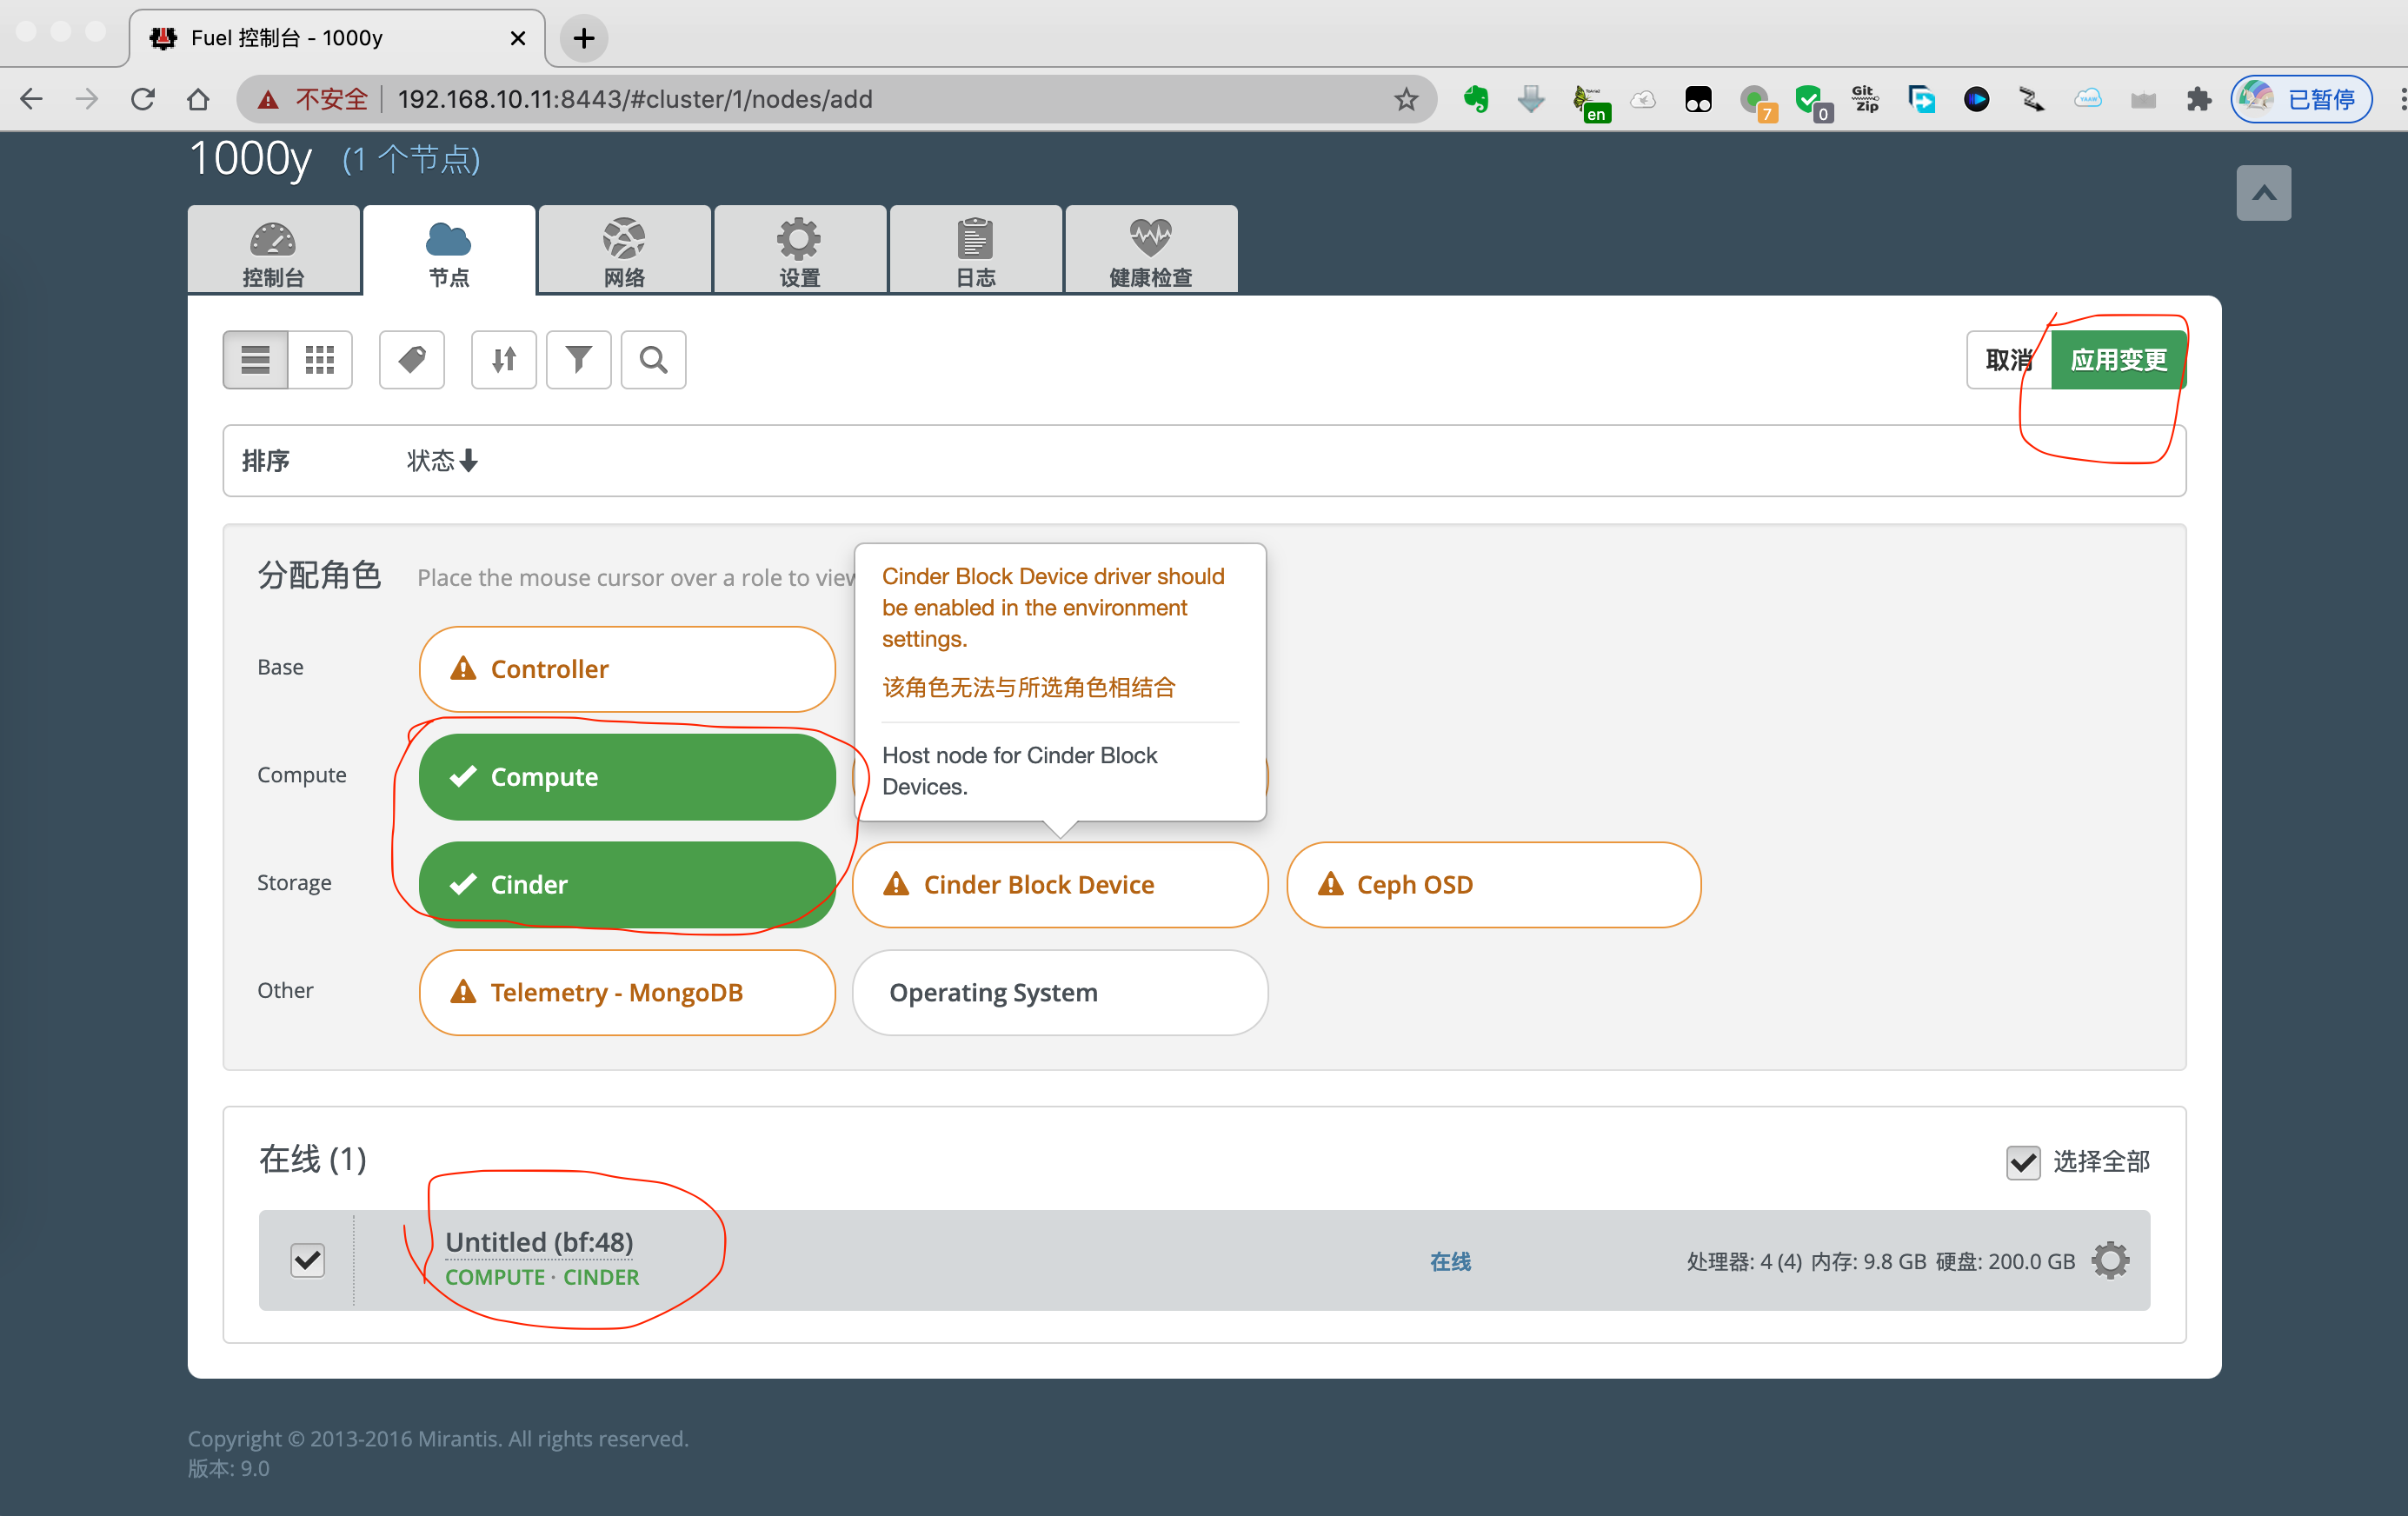Click the COMPUTE · CINDER roles label
Image resolution: width=2408 pixels, height=1516 pixels.
(542, 1278)
